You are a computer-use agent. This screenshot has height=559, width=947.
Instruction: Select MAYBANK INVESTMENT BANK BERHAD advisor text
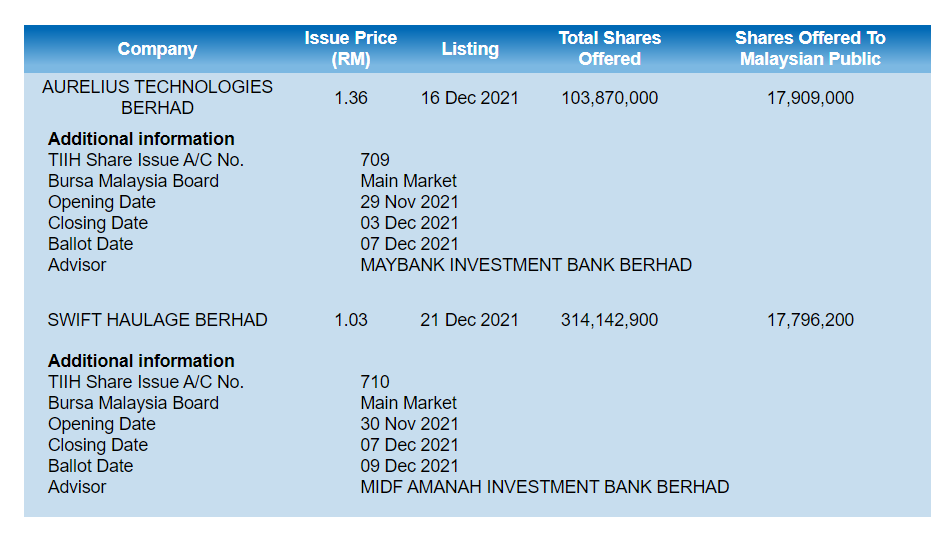pyautogui.click(x=526, y=265)
